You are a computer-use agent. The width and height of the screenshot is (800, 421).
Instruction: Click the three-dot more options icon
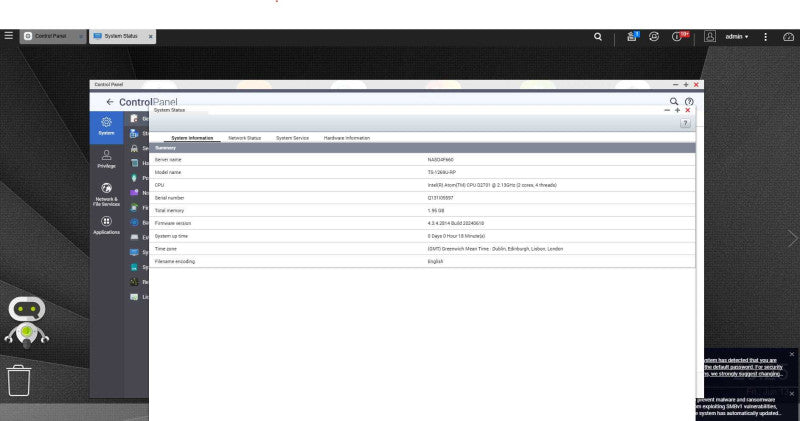tap(765, 37)
